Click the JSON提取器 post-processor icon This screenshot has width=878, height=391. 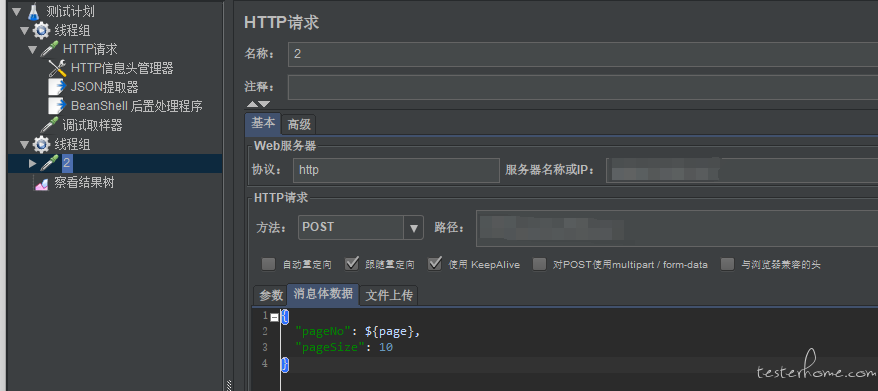click(57, 87)
